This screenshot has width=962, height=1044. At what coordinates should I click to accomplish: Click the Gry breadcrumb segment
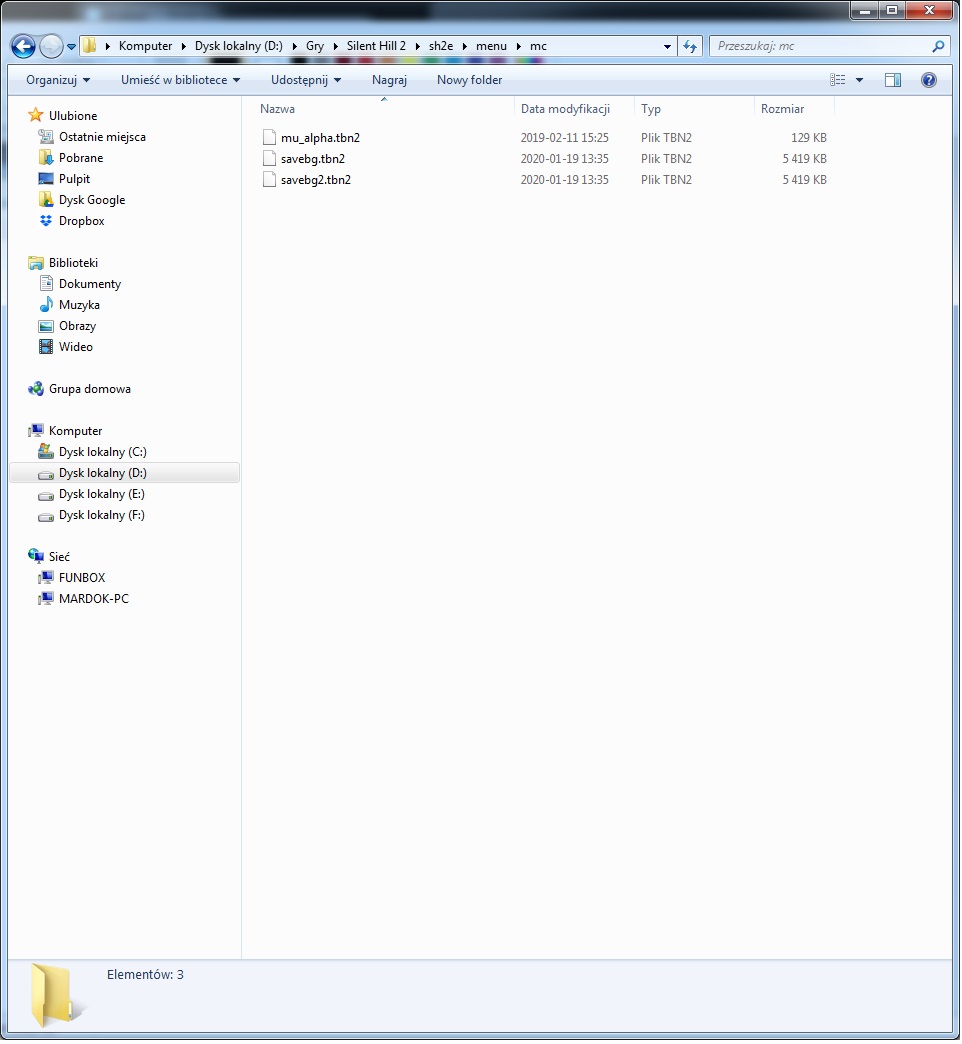coord(315,46)
